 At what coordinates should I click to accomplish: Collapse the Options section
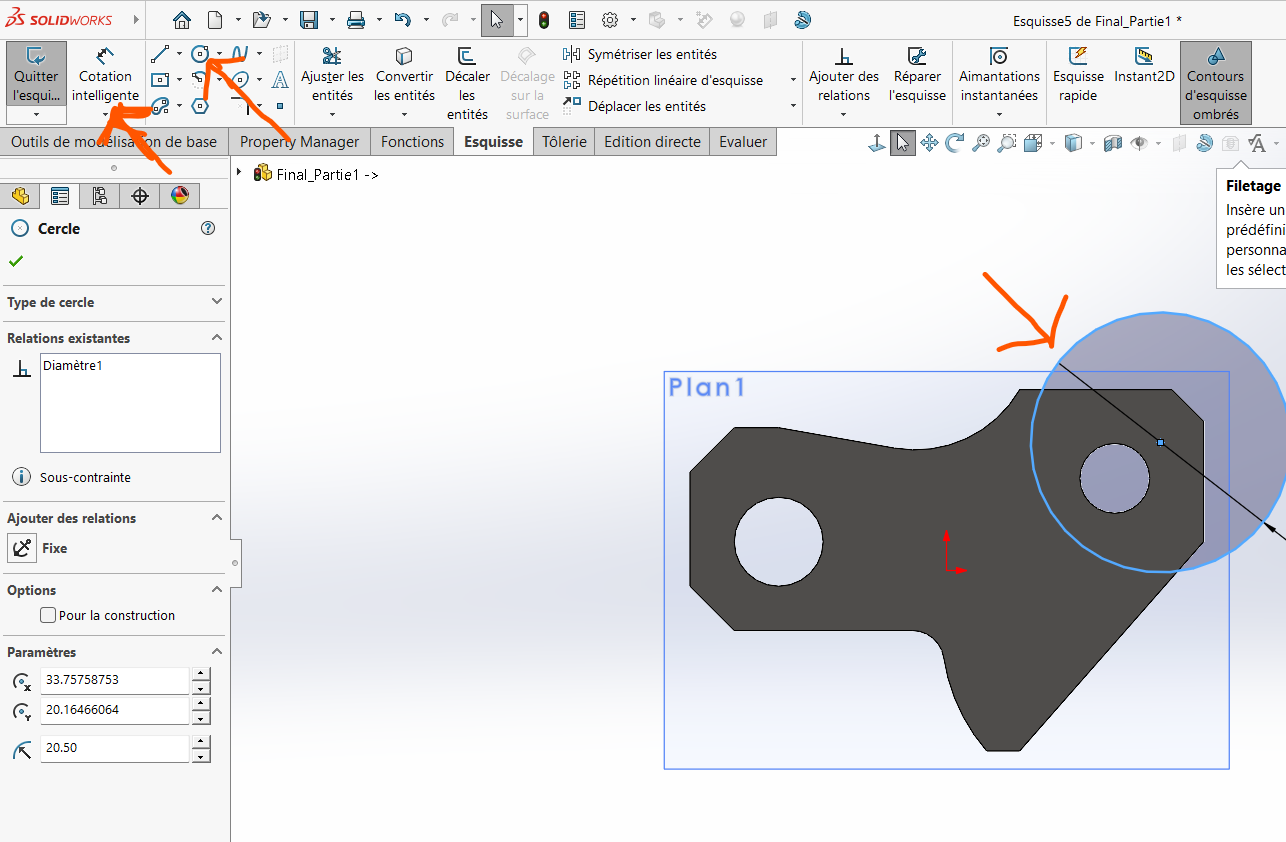217,589
